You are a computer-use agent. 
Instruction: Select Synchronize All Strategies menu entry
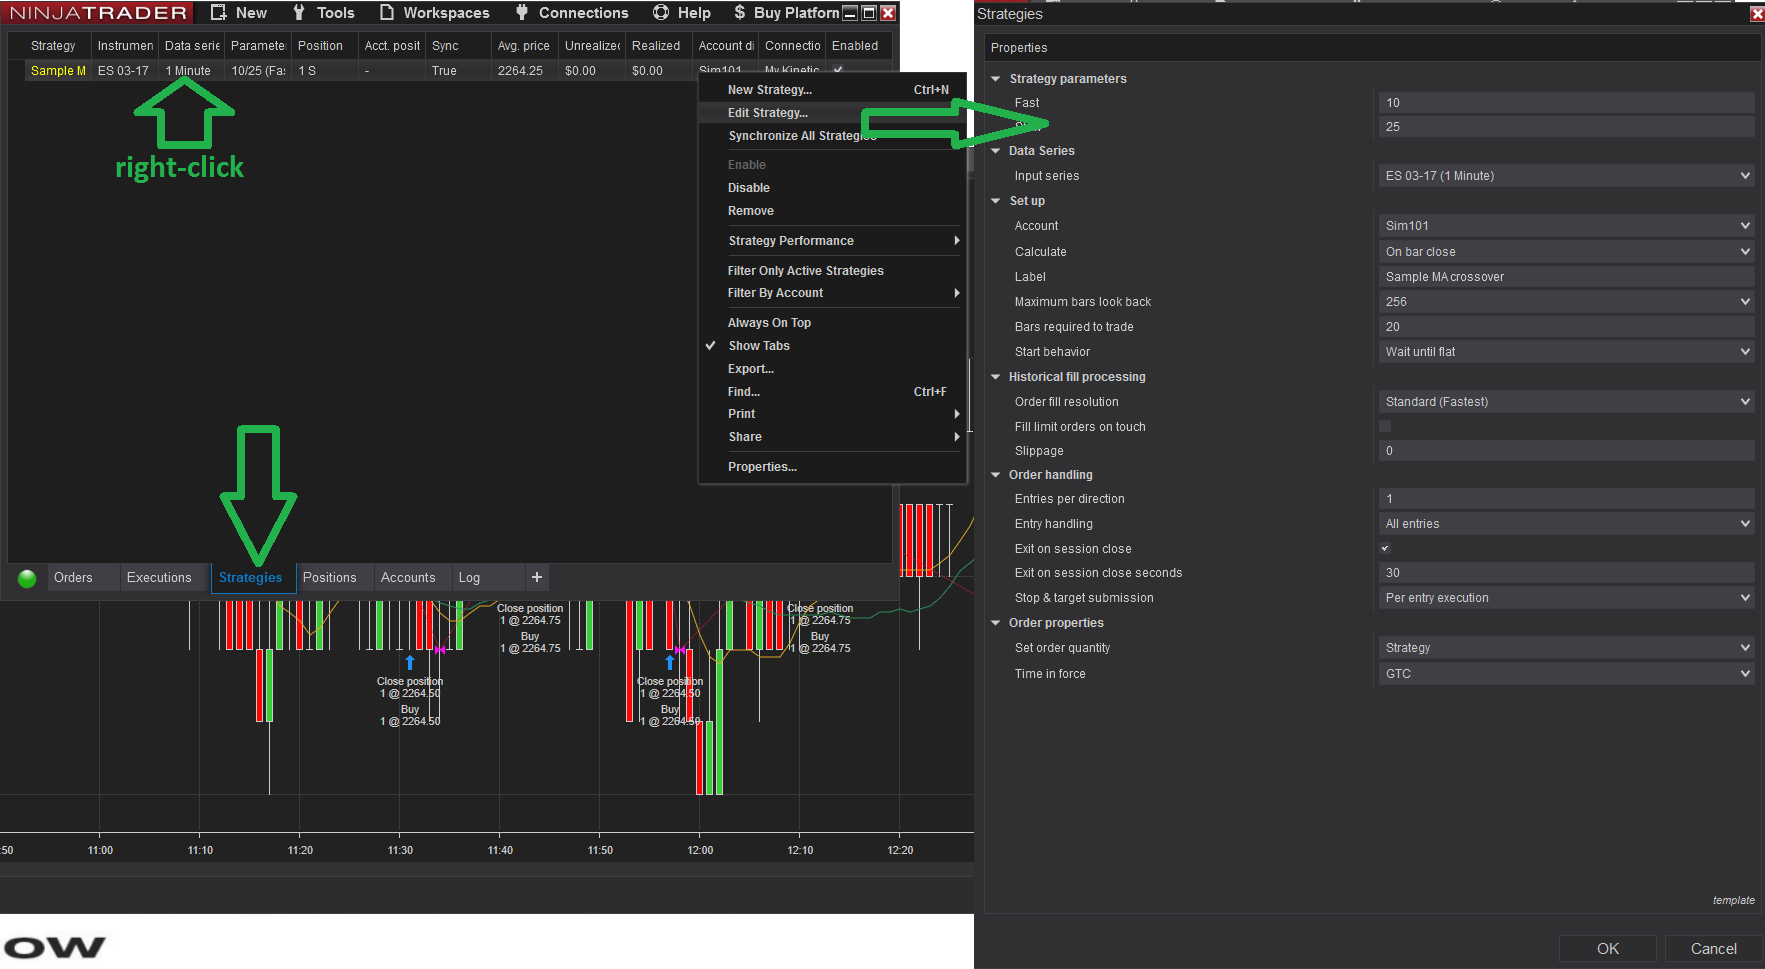coord(832,136)
